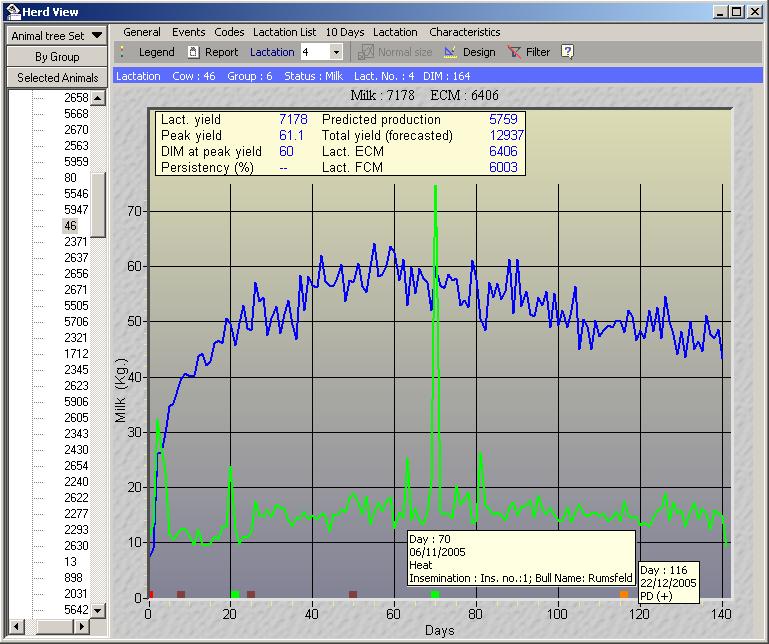The width and height of the screenshot is (769, 644).
Task: Select animal 2430 in the tree
Action: (76, 450)
